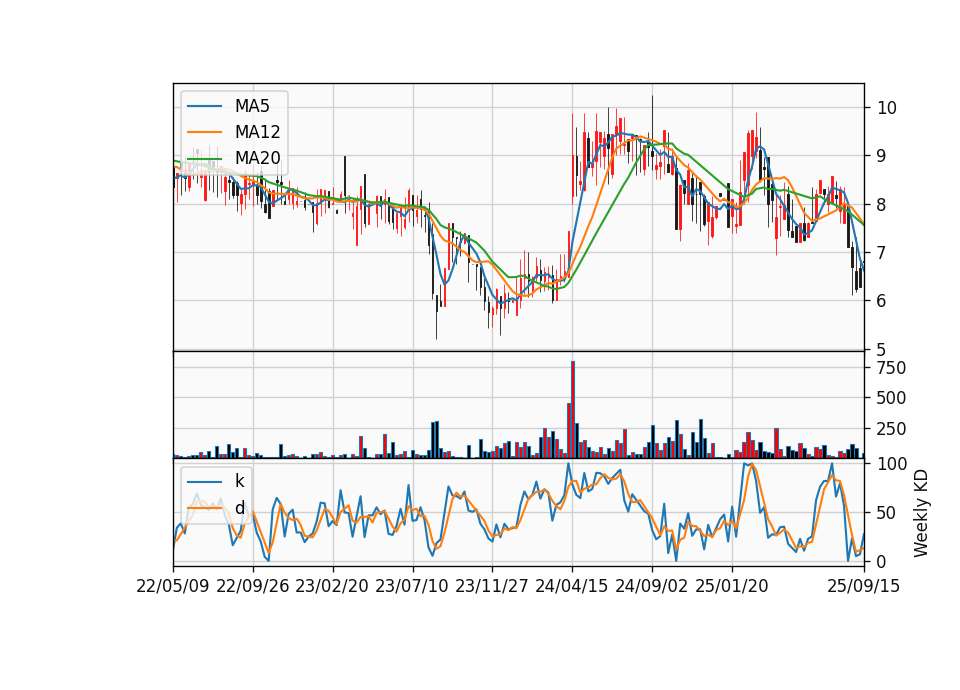The height and width of the screenshot is (690, 960).
Task: Click the Weekly KD axis label
Action: tap(921, 513)
